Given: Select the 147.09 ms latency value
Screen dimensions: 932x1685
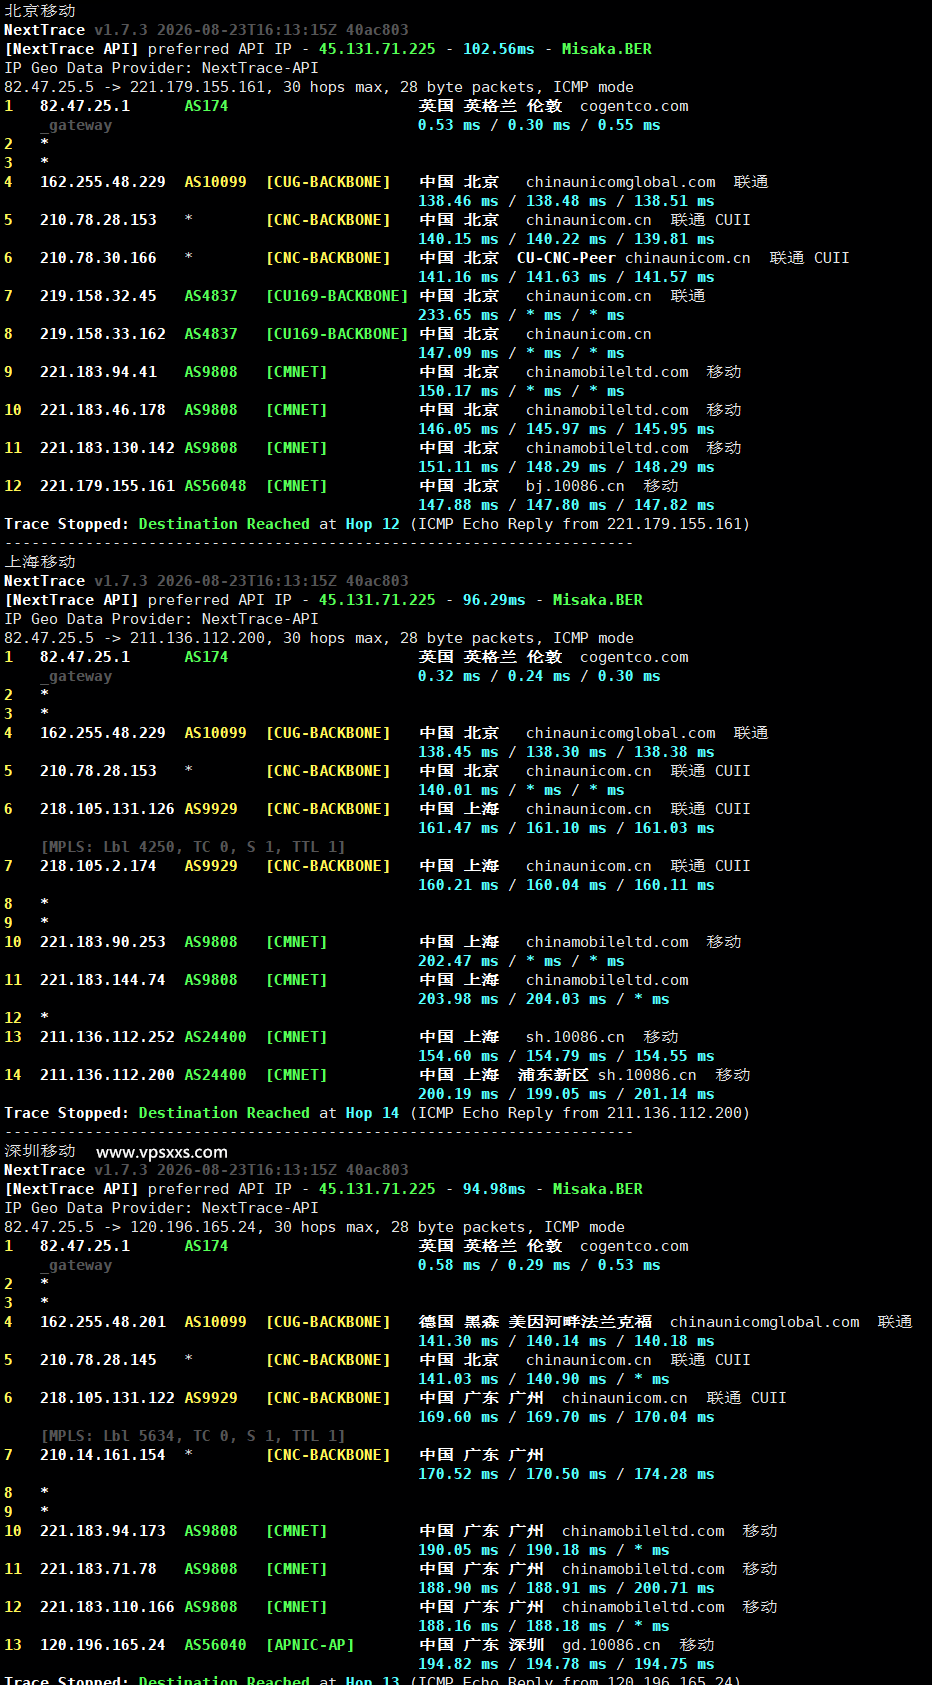Looking at the screenshot, I should click(458, 353).
